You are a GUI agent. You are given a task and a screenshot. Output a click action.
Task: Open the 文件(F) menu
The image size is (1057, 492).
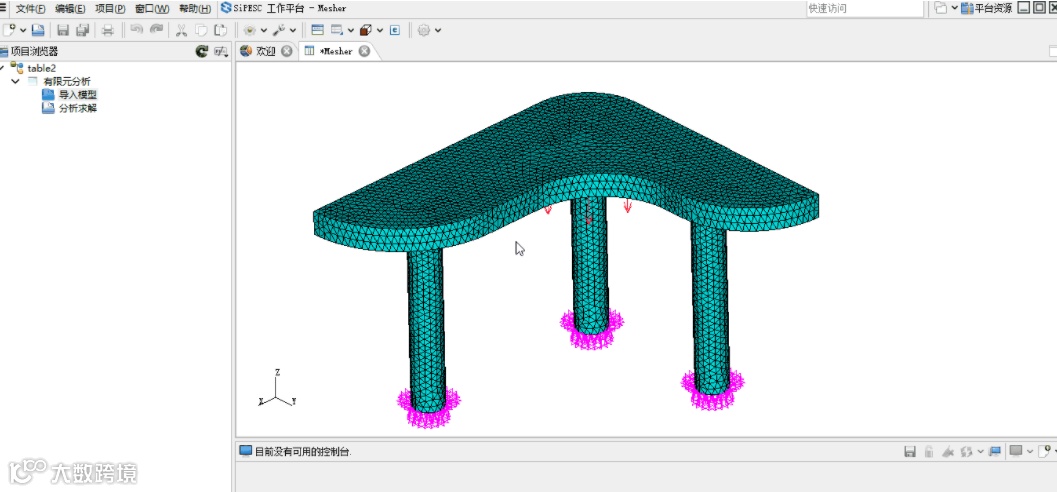coord(30,8)
